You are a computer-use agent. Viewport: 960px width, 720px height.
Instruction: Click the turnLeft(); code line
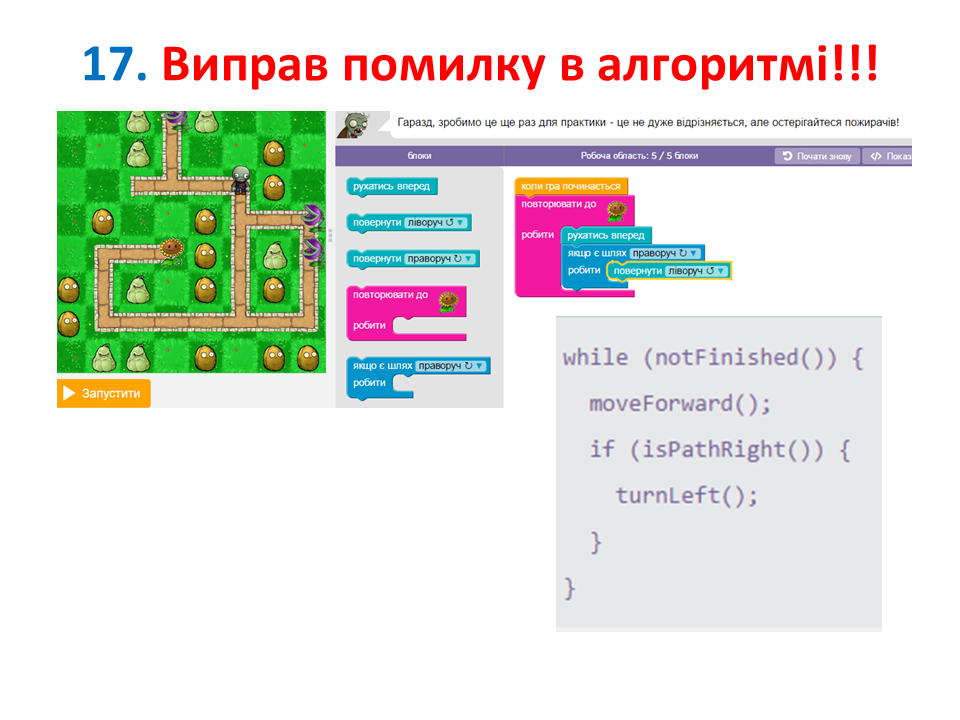[x=686, y=495]
